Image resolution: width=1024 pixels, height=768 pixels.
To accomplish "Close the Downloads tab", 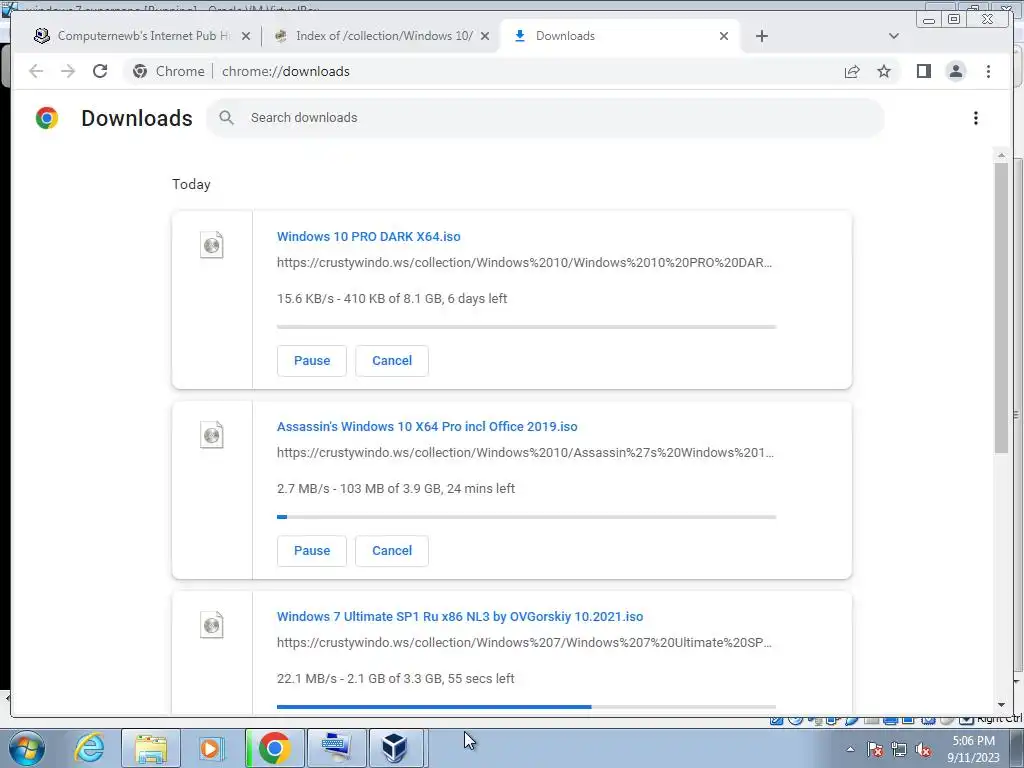I will tap(724, 37).
